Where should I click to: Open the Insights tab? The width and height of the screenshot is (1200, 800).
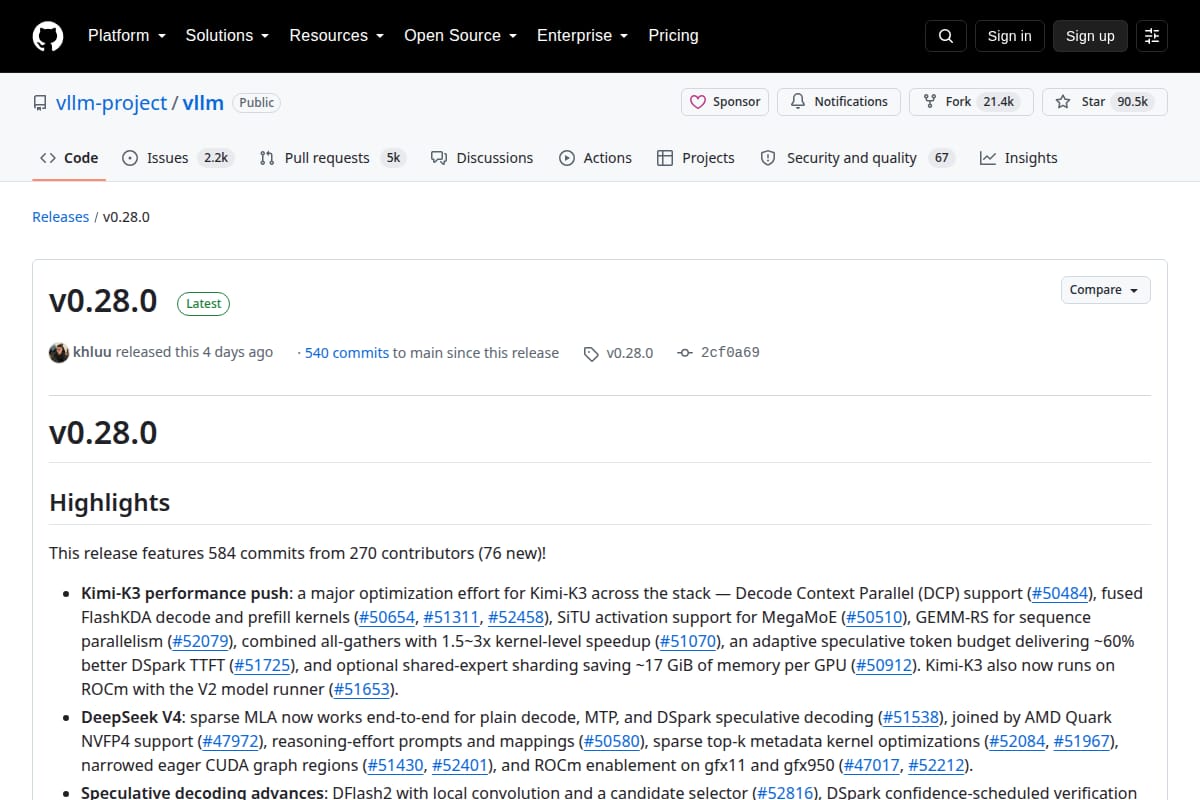point(1018,158)
